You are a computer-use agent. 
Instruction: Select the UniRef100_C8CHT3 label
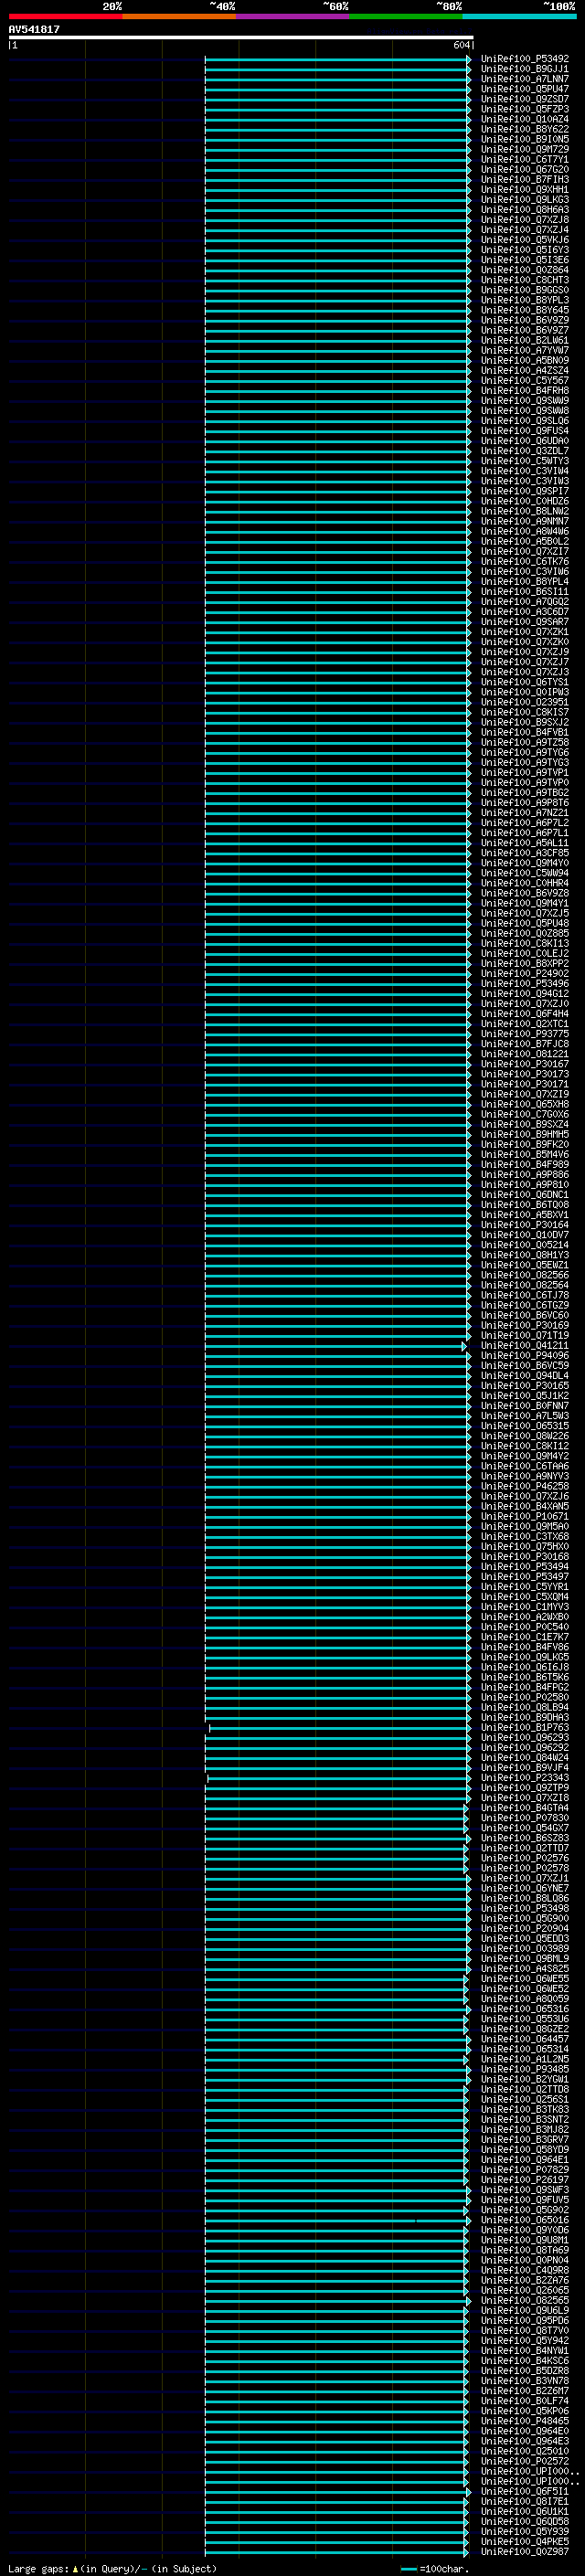point(524,280)
